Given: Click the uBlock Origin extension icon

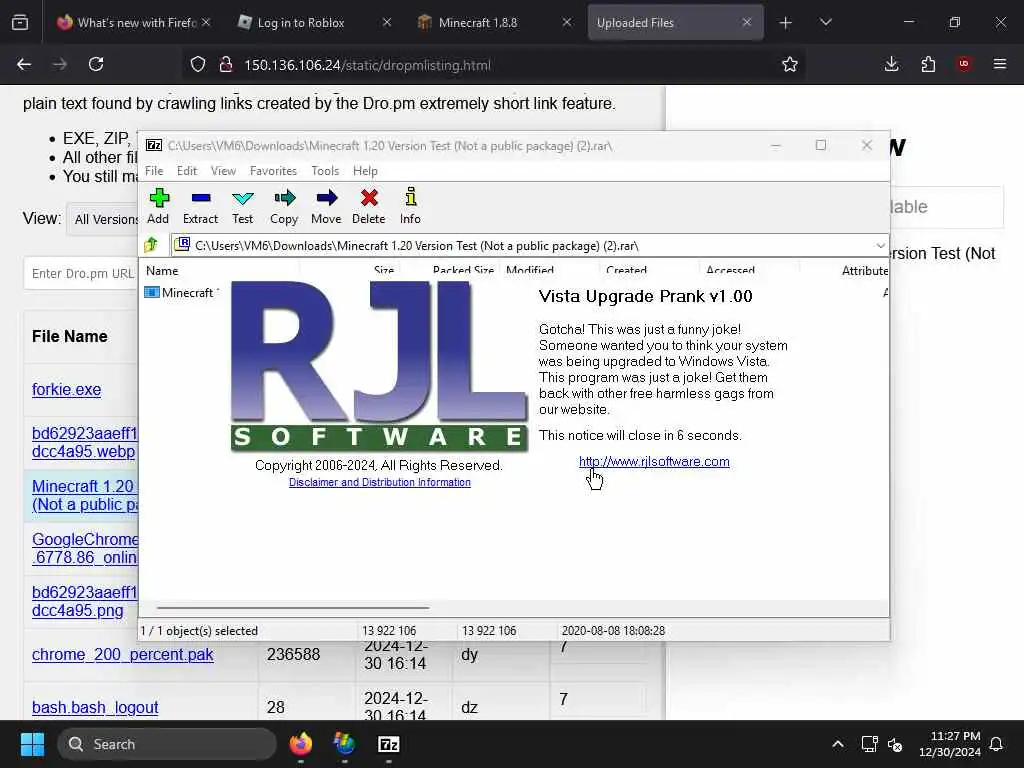Looking at the screenshot, I should coord(964,64).
